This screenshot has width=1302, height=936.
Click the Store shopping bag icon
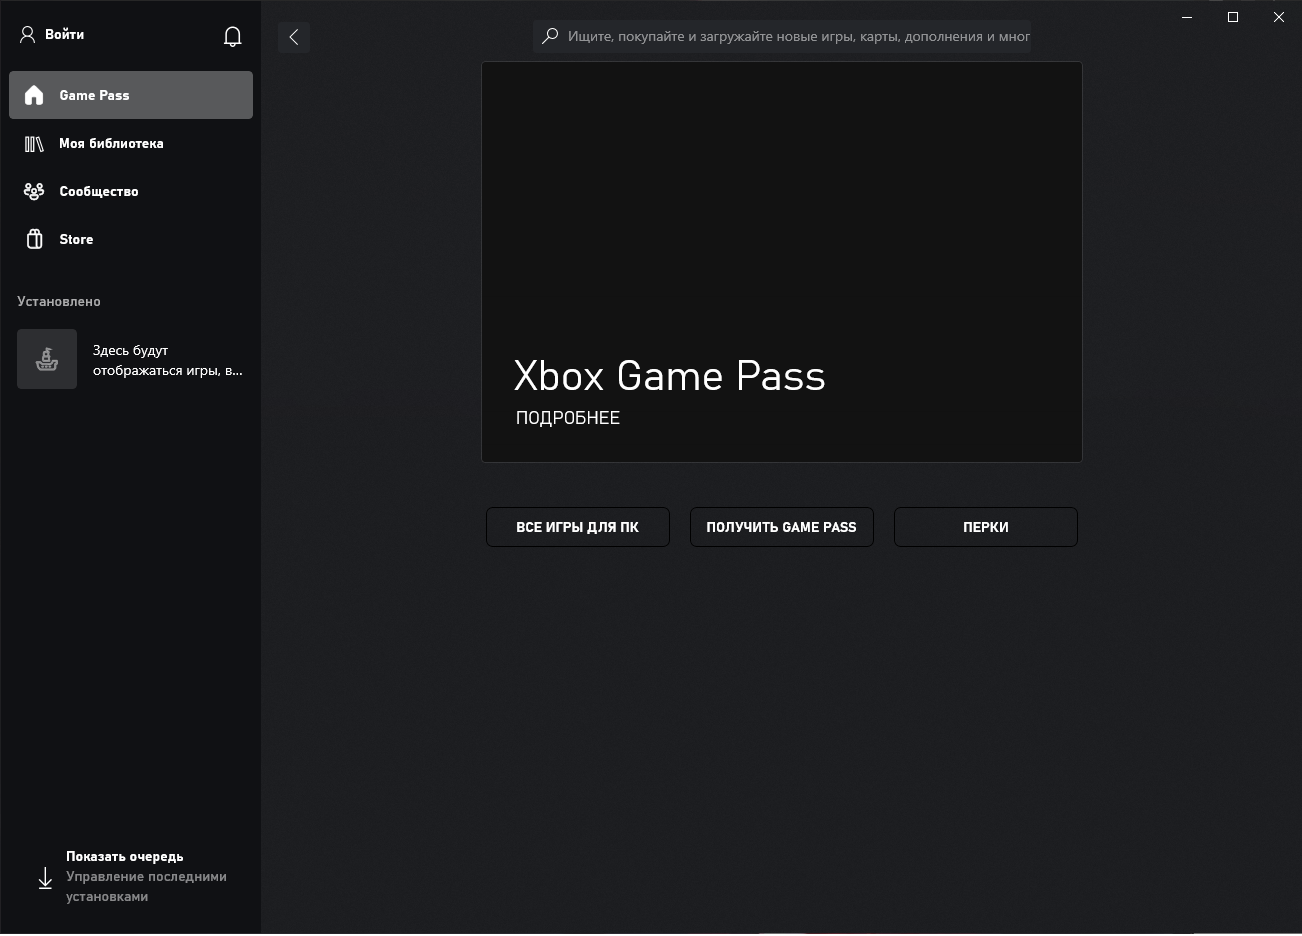coord(34,239)
